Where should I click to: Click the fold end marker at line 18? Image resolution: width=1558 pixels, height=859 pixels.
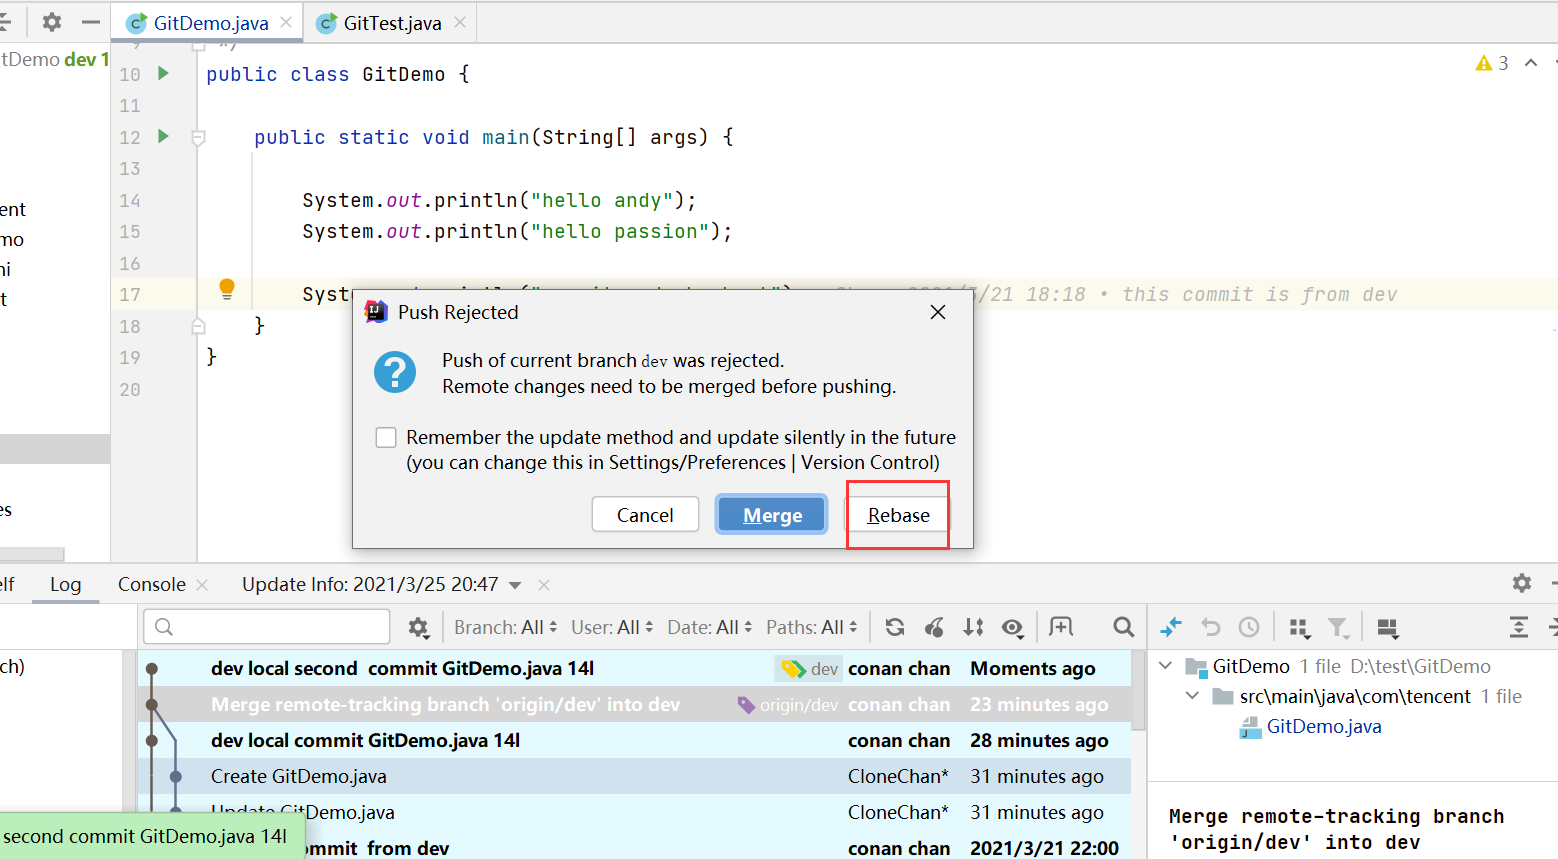[x=198, y=326]
